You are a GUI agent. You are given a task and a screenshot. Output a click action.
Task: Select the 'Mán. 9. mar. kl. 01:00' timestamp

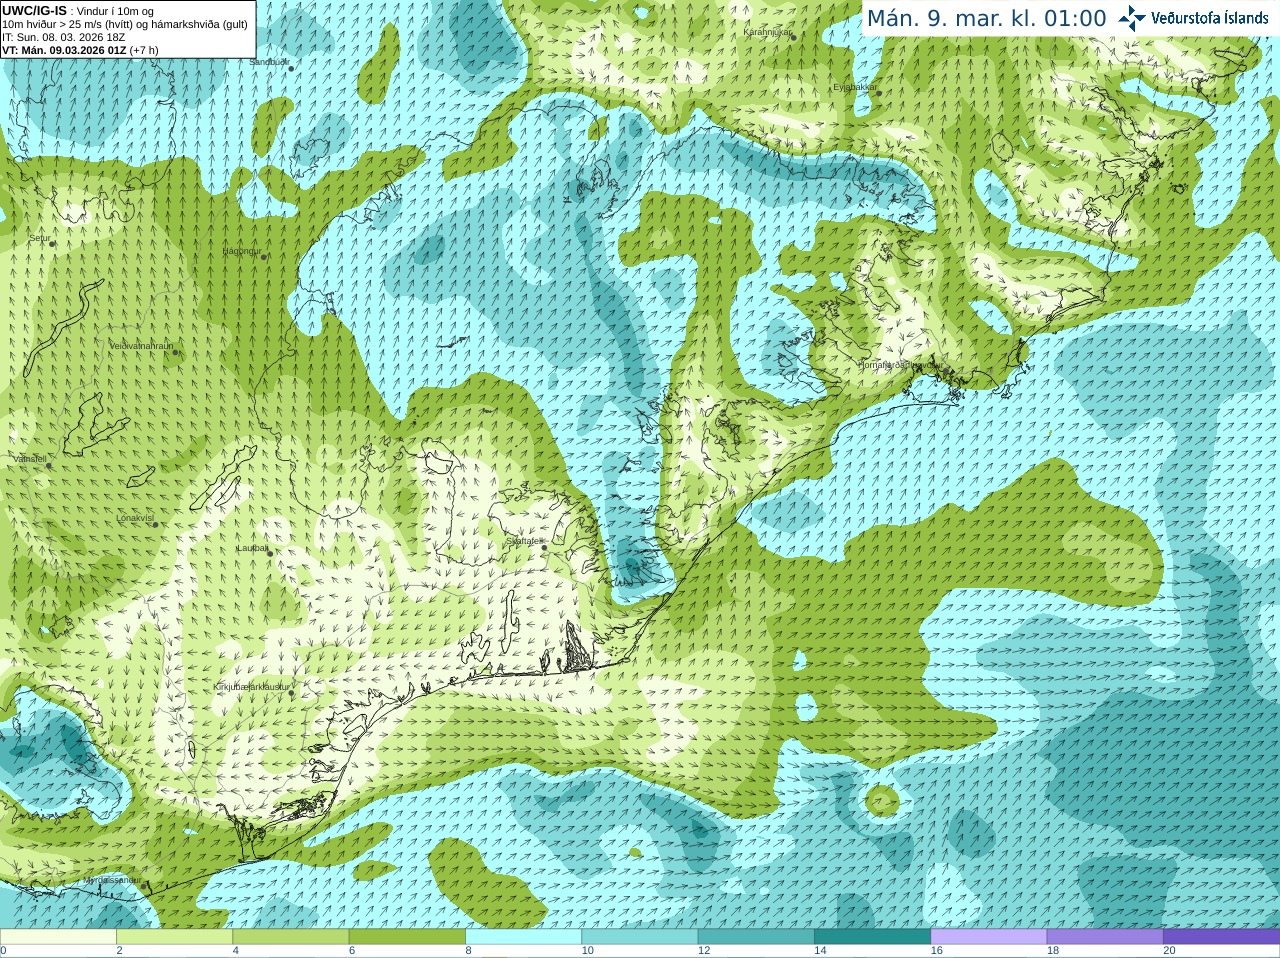coord(986,19)
